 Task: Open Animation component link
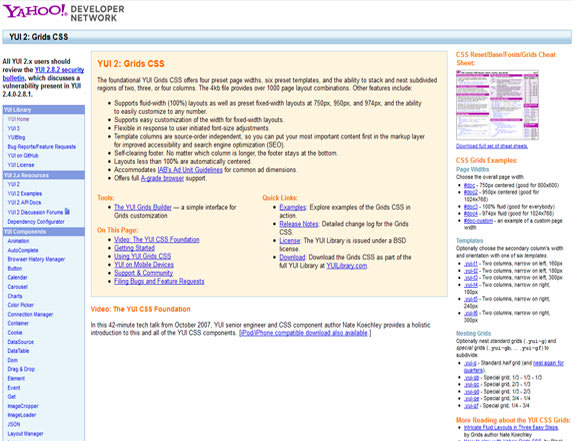[18, 241]
